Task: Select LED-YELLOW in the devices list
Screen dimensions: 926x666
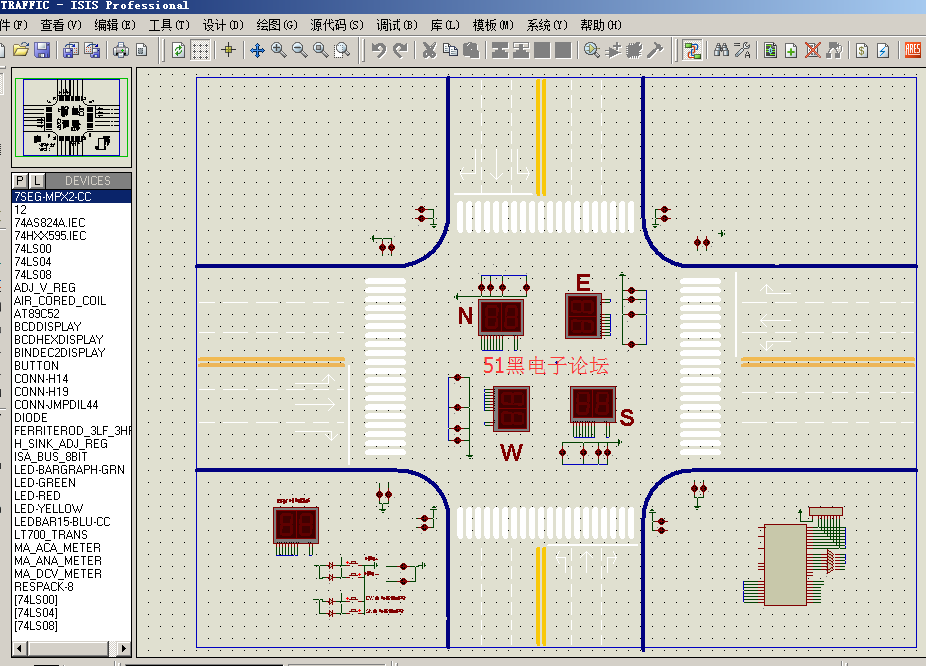Action: coord(71,508)
